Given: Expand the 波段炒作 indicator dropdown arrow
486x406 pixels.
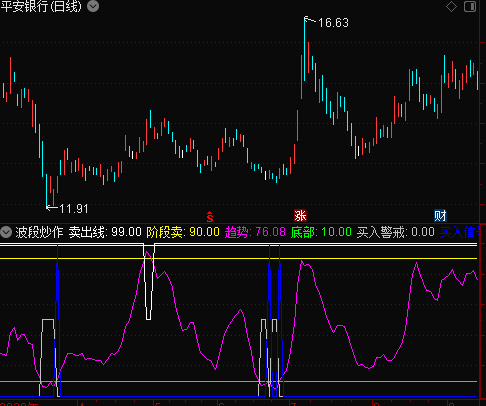Looking at the screenshot, I should pos(6,232).
